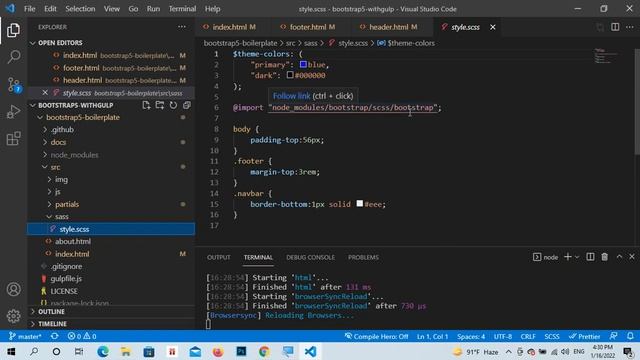The width and height of the screenshot is (640, 360).
Task: Open Explorer views and more actions menu
Action: (182, 27)
